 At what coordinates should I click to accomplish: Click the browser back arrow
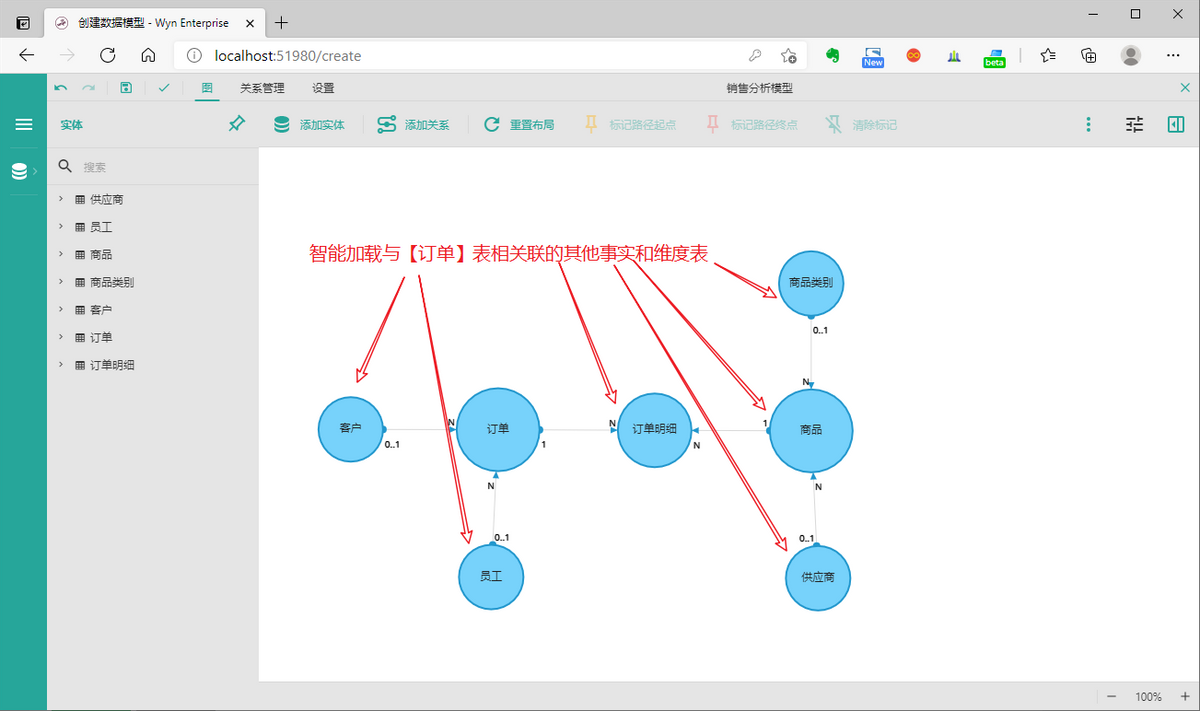tap(27, 55)
